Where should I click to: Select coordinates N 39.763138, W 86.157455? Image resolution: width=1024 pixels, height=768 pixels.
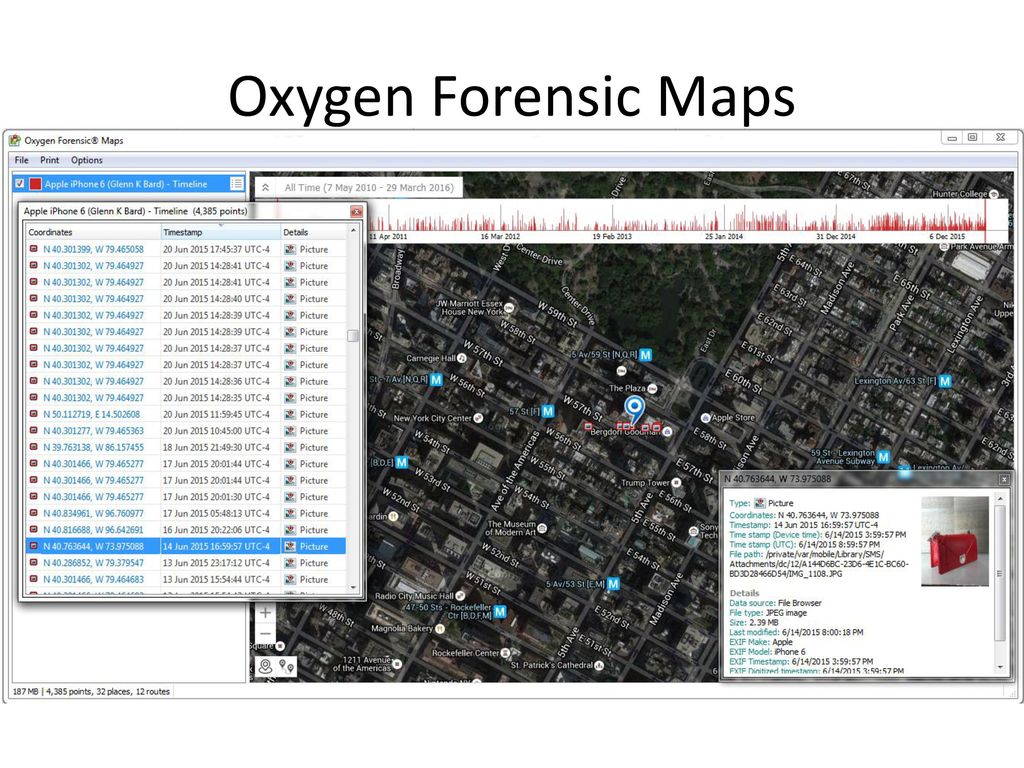tap(93, 447)
